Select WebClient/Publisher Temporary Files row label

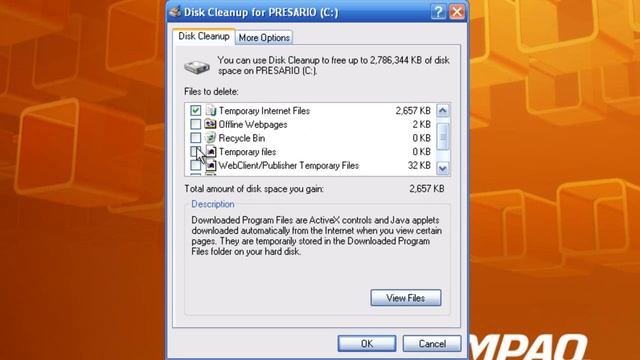tap(289, 165)
